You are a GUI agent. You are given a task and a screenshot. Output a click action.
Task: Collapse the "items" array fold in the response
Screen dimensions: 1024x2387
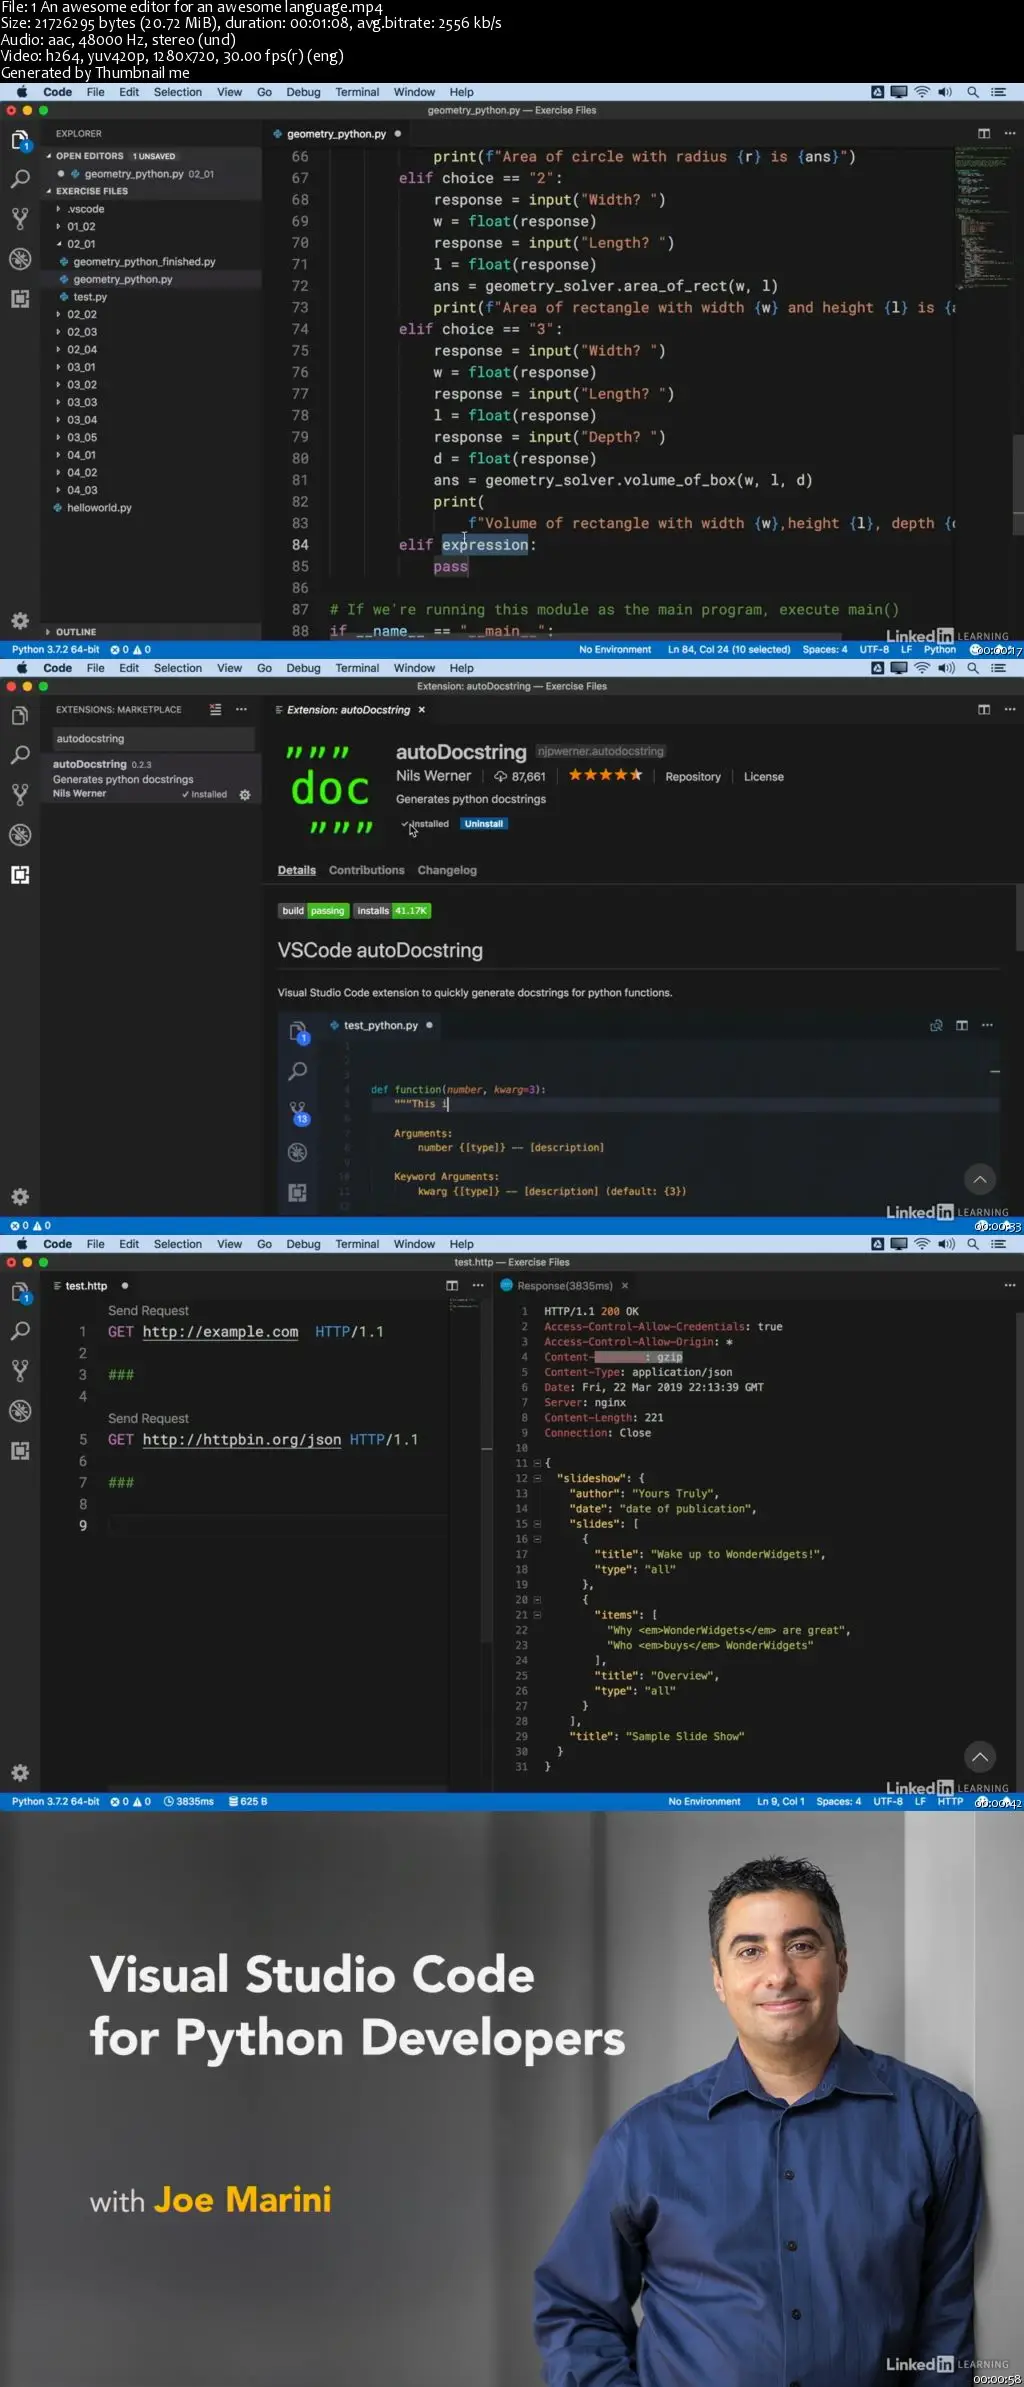[x=537, y=1615]
